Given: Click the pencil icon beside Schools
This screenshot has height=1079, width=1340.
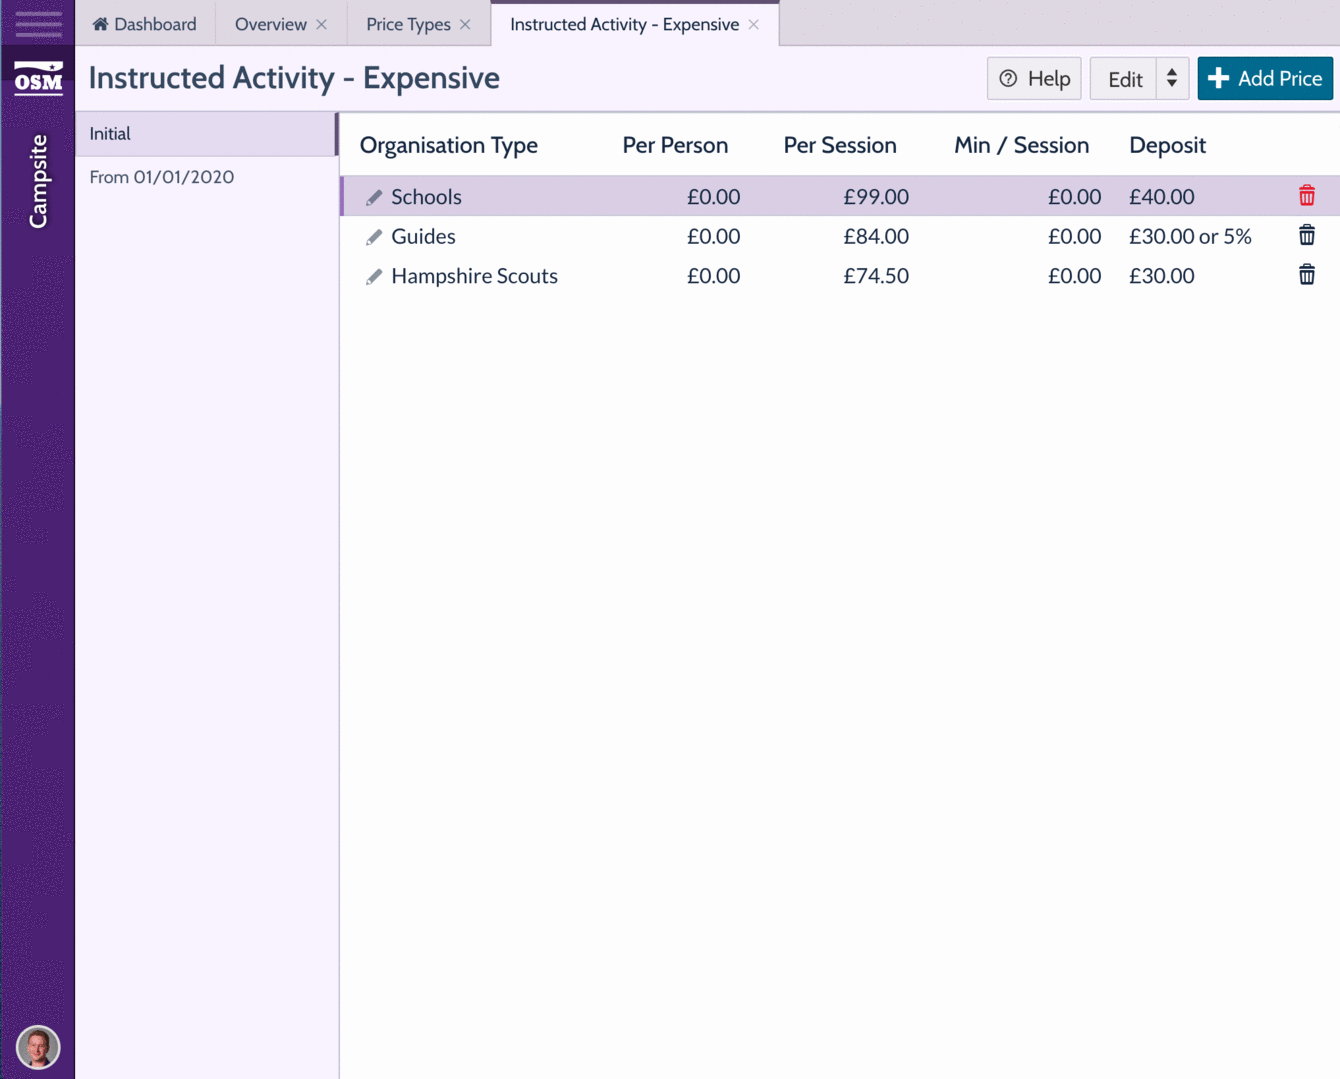Looking at the screenshot, I should point(374,197).
